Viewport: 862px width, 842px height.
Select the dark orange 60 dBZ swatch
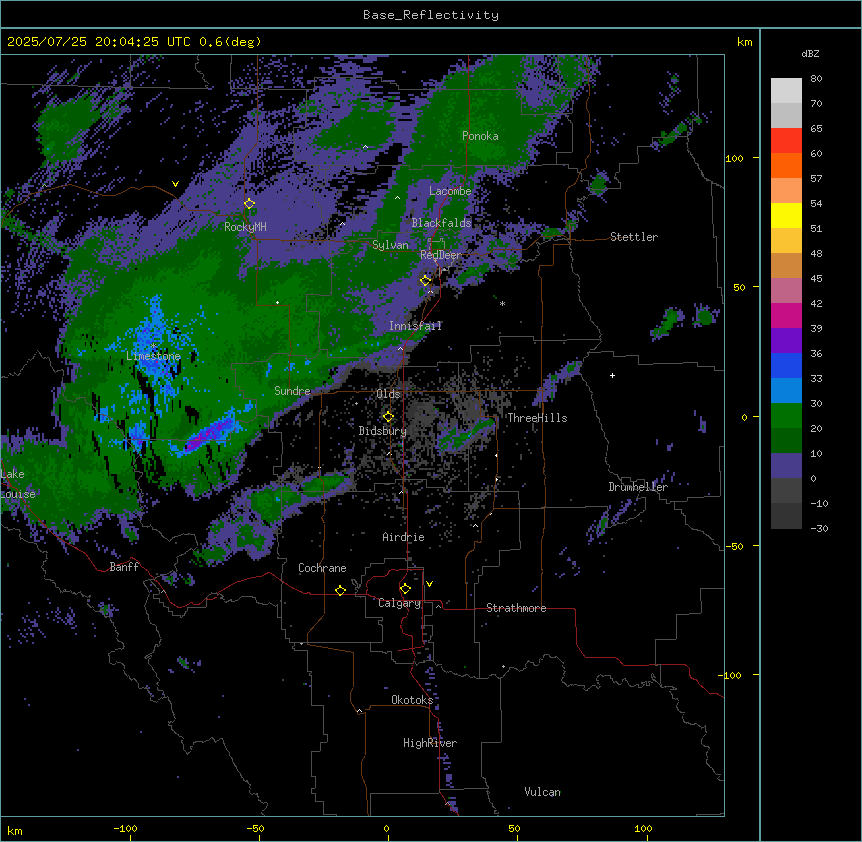click(786, 165)
